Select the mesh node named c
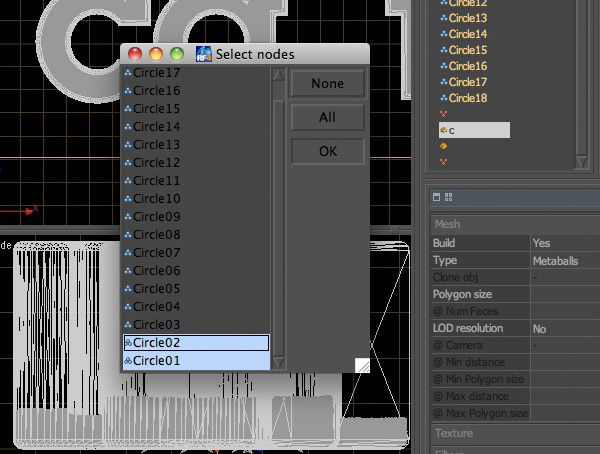The image size is (600, 454). pyautogui.click(x=474, y=130)
